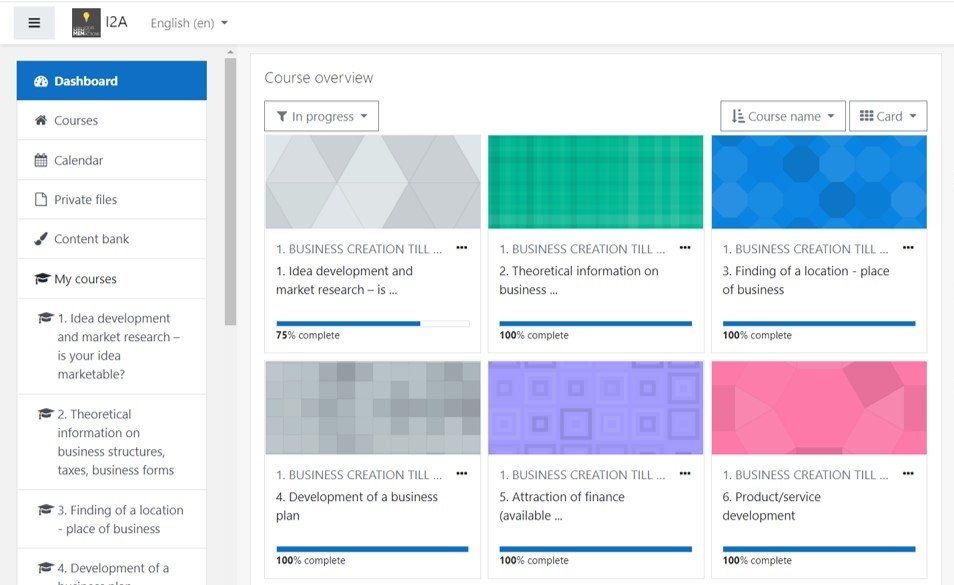This screenshot has height=585, width=954.
Task: Click the grid icon beside Card
Action: point(866,116)
